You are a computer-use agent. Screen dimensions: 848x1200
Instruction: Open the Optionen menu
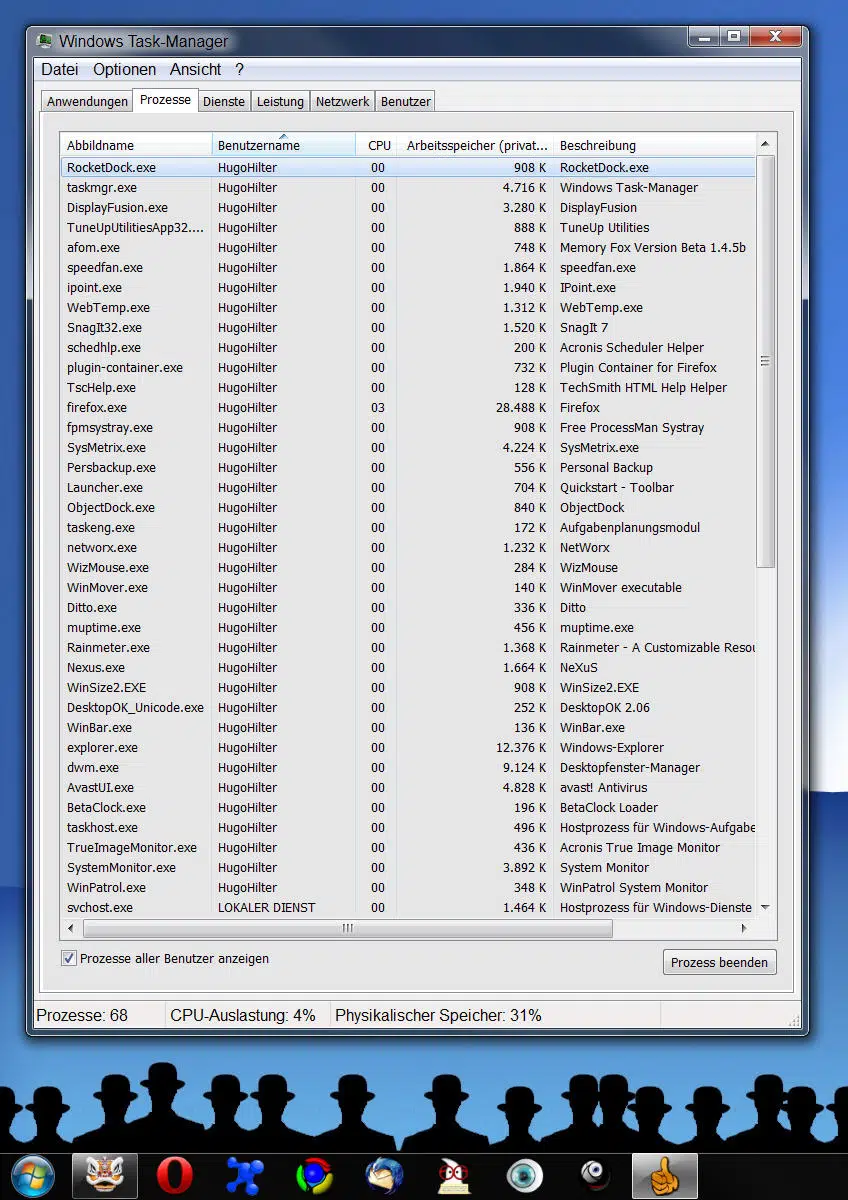(x=124, y=69)
